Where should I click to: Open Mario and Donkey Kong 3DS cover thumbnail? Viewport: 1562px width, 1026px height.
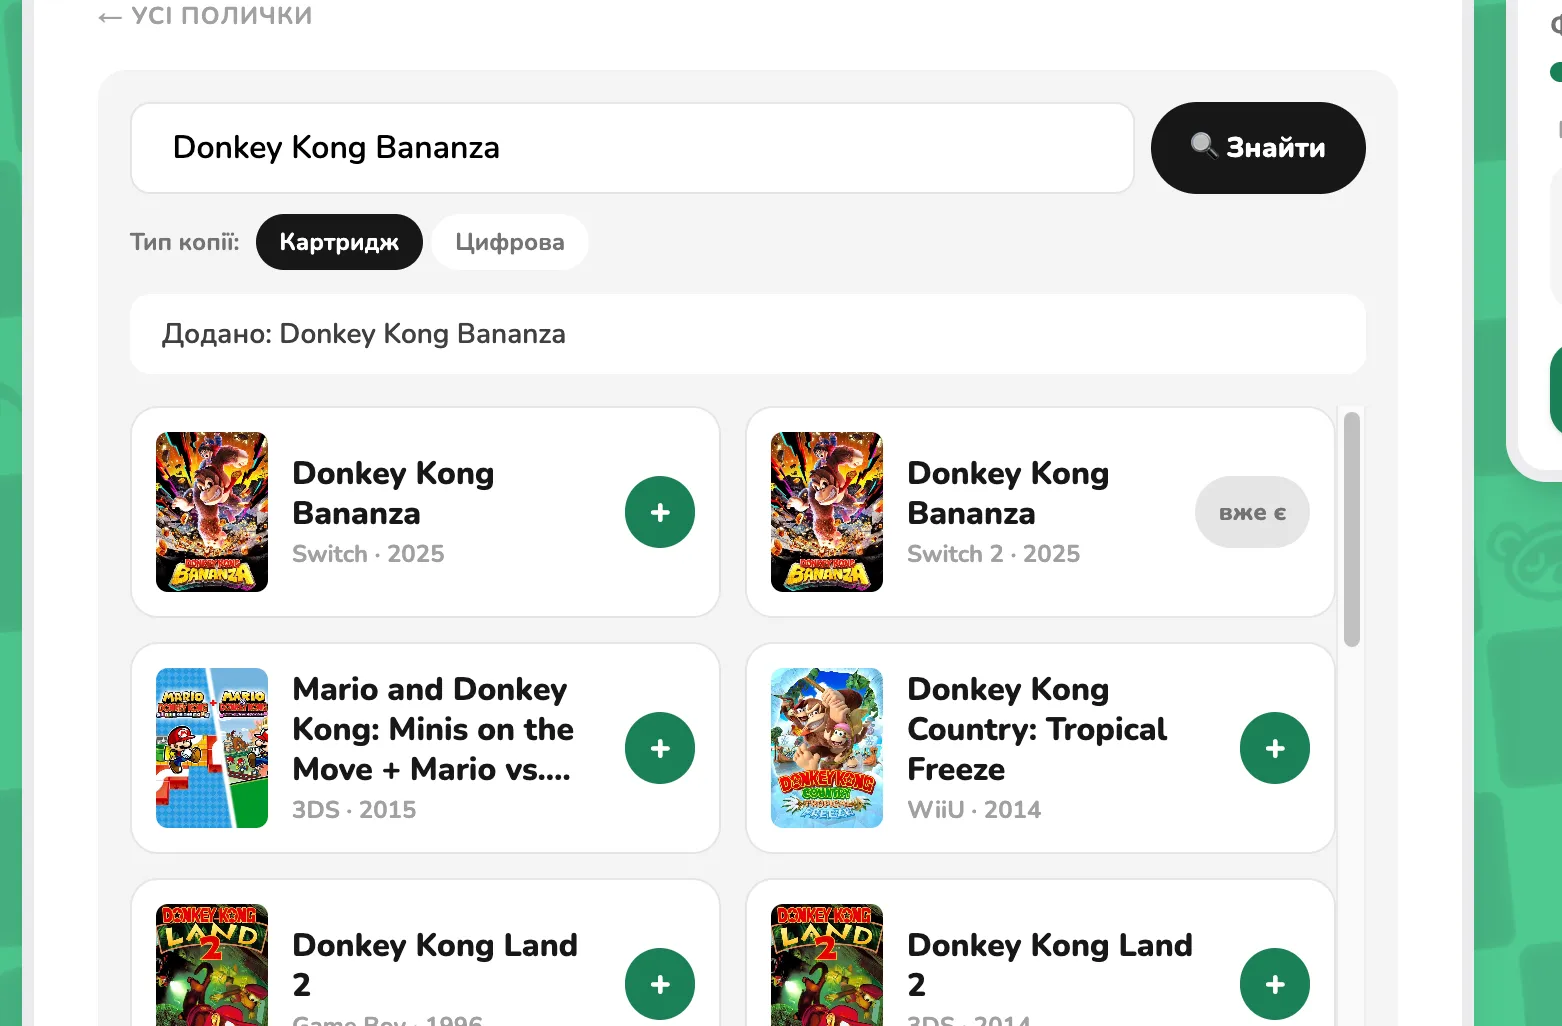click(x=212, y=748)
